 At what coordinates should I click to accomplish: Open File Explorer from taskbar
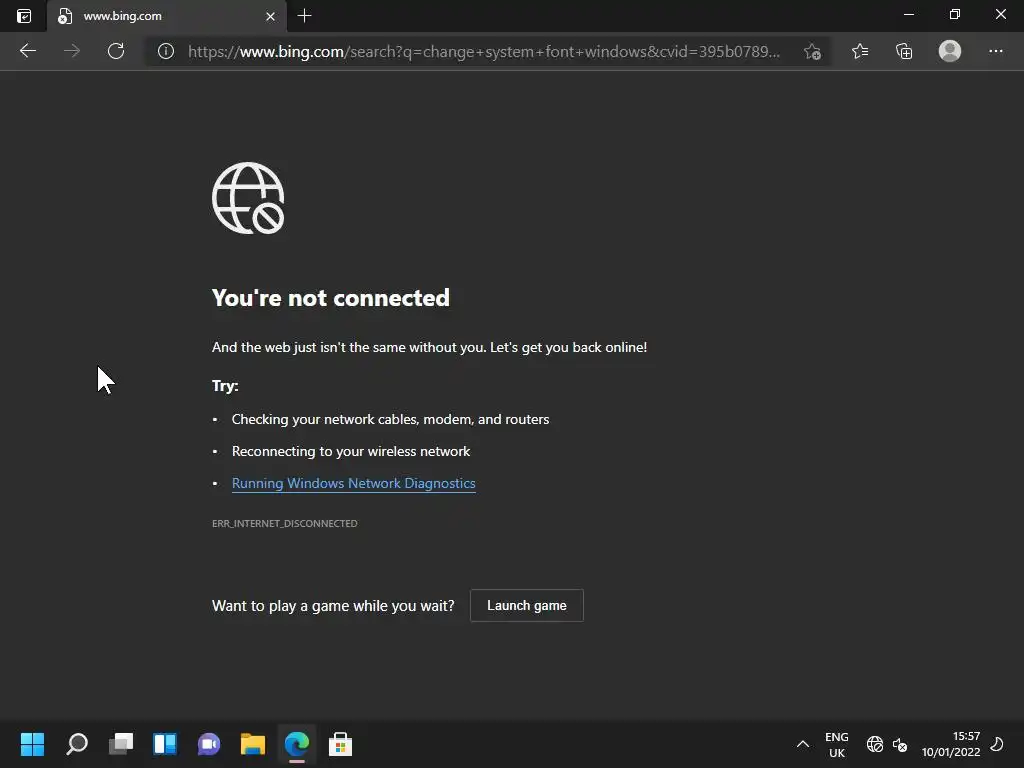[253, 744]
